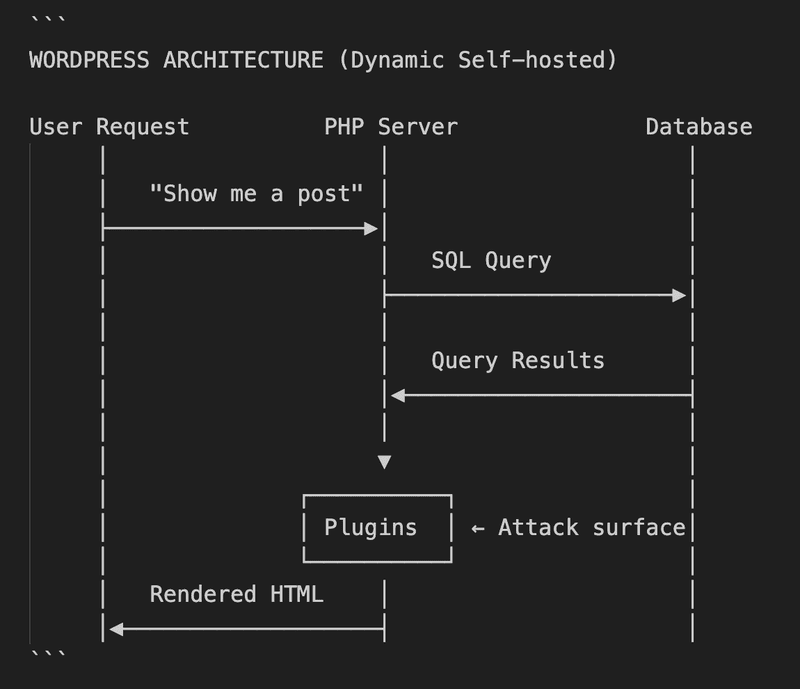Click the "SQL Query" message label
800x689 pixels.
[491, 261]
